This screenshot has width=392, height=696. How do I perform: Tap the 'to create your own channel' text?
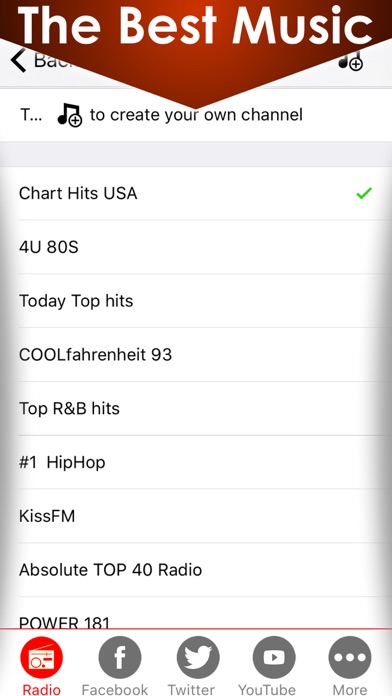[x=196, y=115]
